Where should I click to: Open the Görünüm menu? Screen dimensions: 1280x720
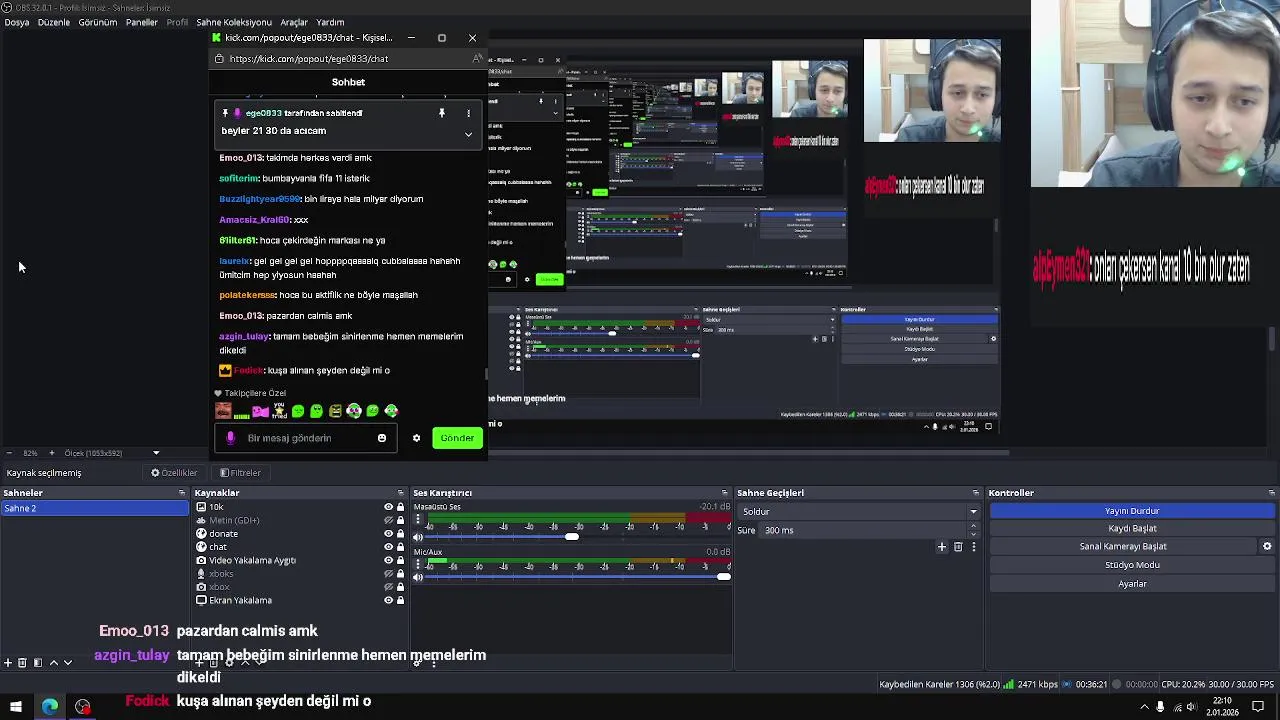point(98,22)
